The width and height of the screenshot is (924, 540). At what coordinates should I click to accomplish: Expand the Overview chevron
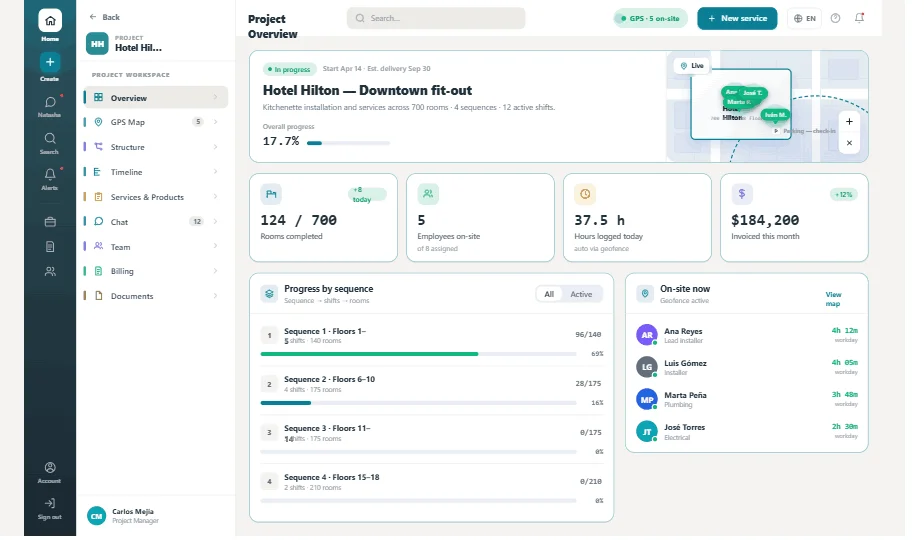click(x=216, y=97)
